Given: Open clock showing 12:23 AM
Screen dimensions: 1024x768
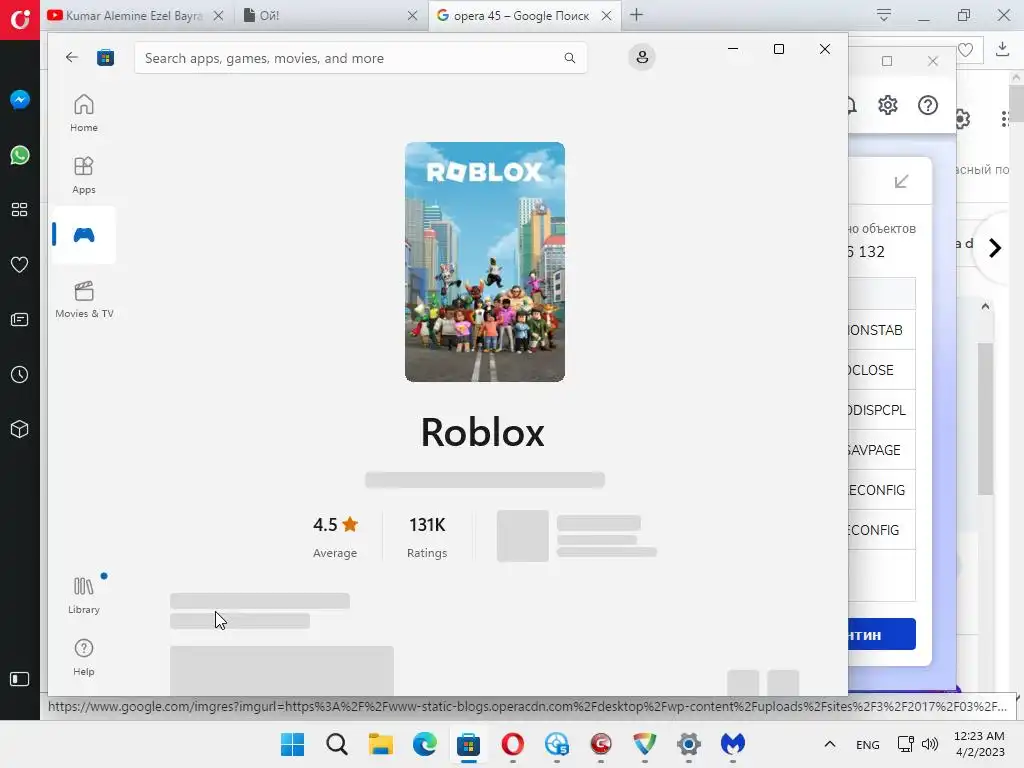Looking at the screenshot, I should pyautogui.click(x=979, y=744).
